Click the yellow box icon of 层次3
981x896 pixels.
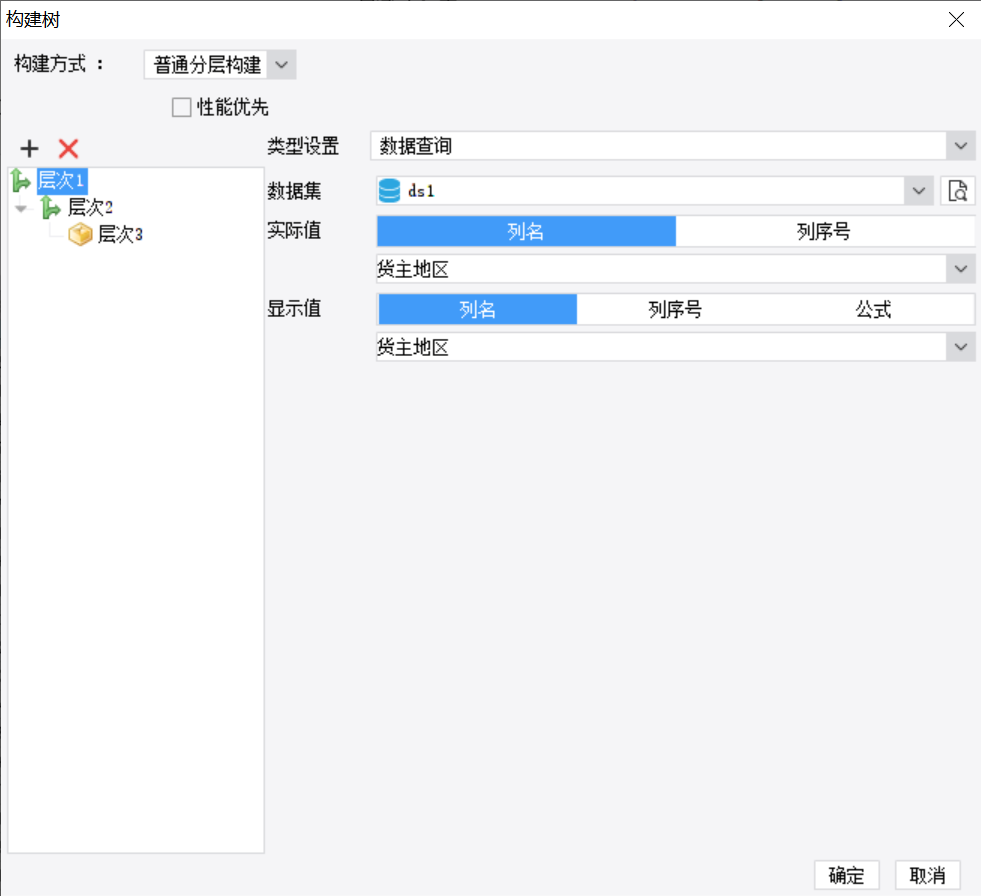(x=80, y=235)
